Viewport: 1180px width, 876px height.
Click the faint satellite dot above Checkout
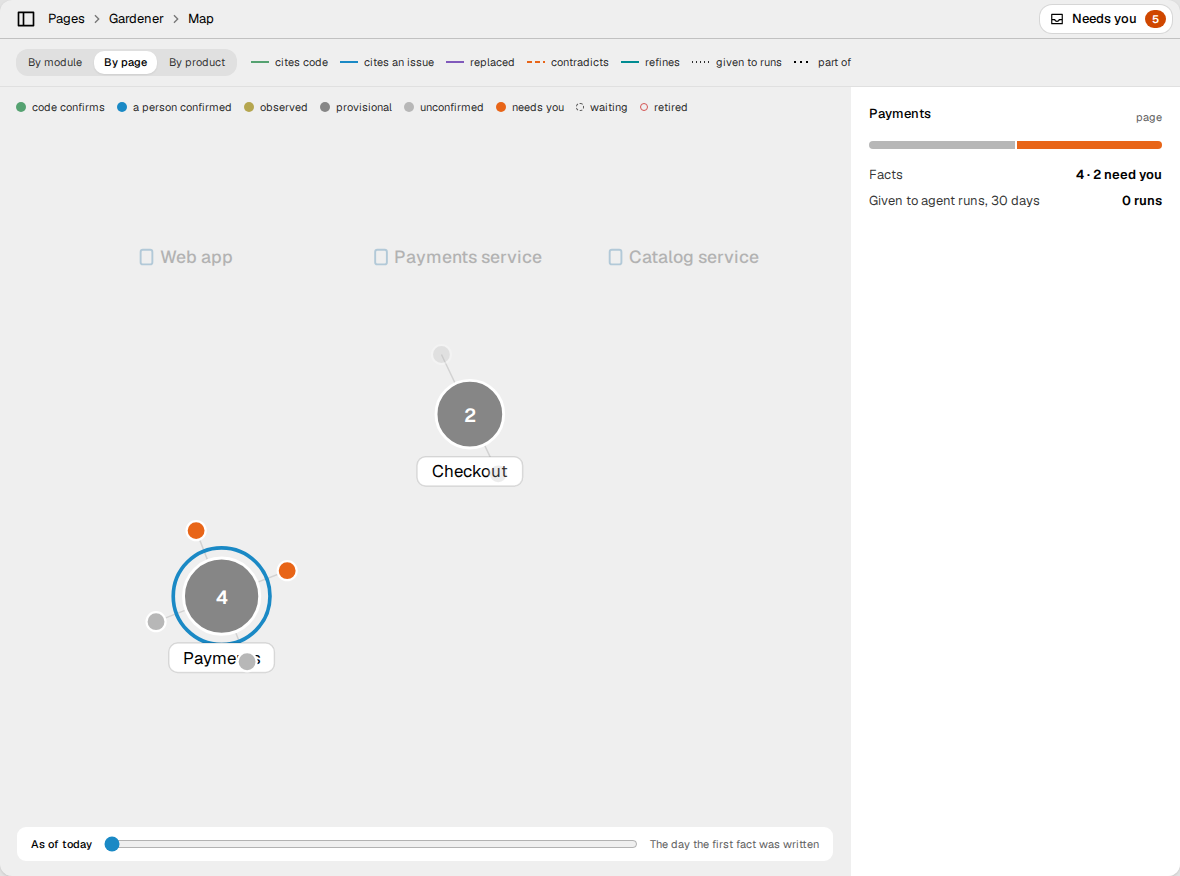point(442,354)
